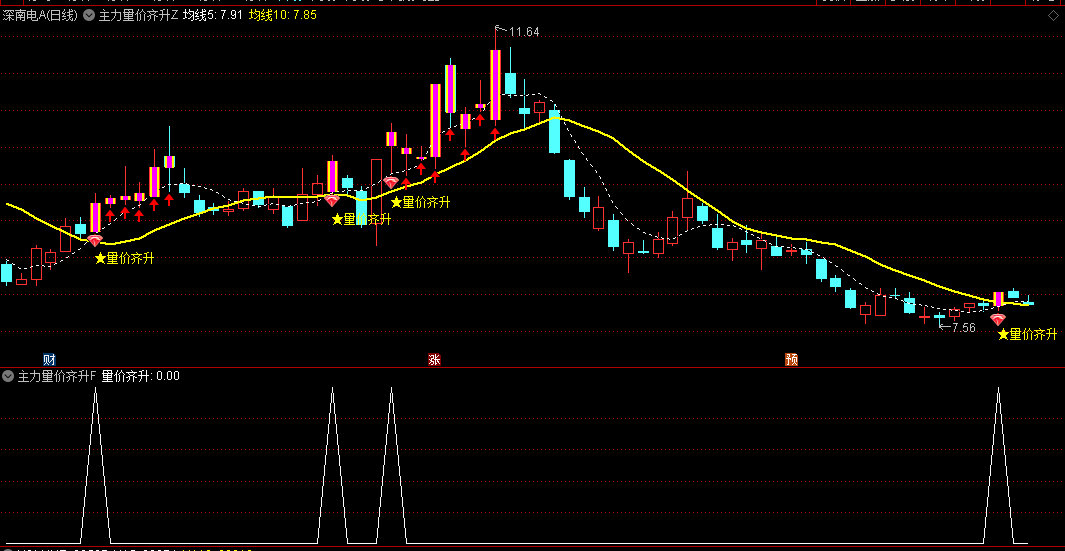Open the 主力量价齐升F sub-chart indicator dropdown arrow

click(8, 376)
